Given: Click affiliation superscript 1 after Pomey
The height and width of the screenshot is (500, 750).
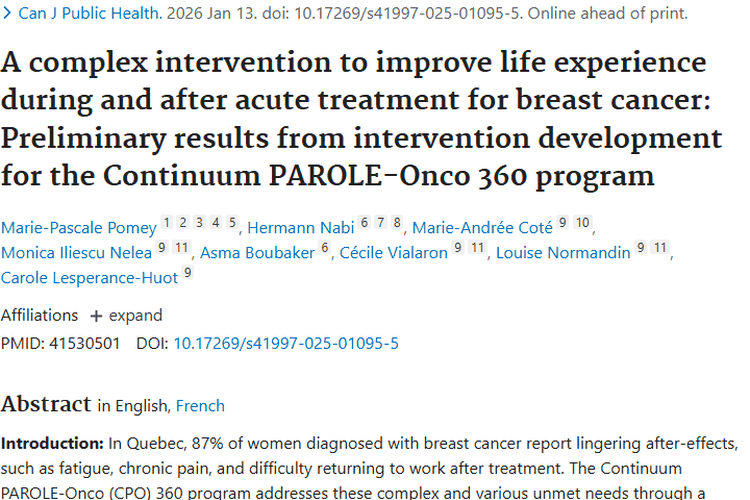Looking at the screenshot, I should (166, 222).
